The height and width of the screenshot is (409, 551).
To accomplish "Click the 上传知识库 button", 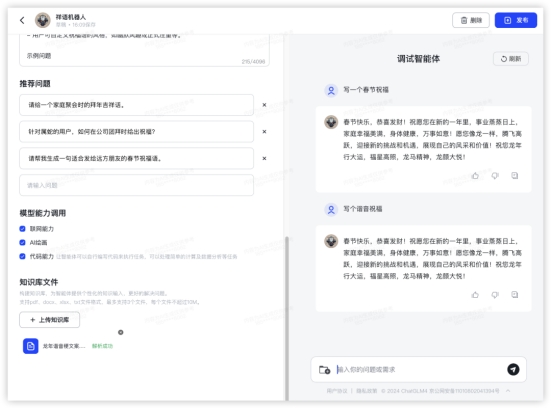I will 50,320.
